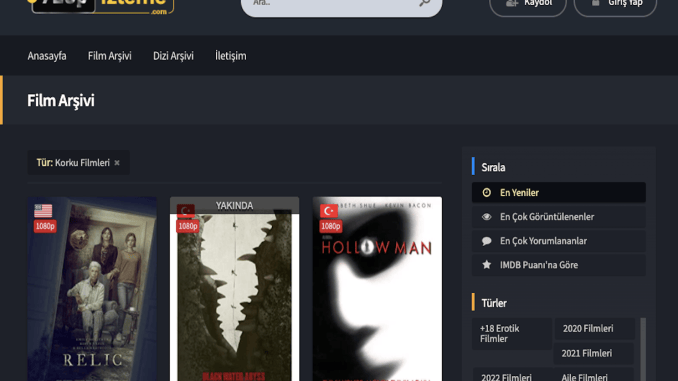The width and height of the screenshot is (678, 381).
Task: Open the Relic movie poster
Action: click(x=92, y=289)
